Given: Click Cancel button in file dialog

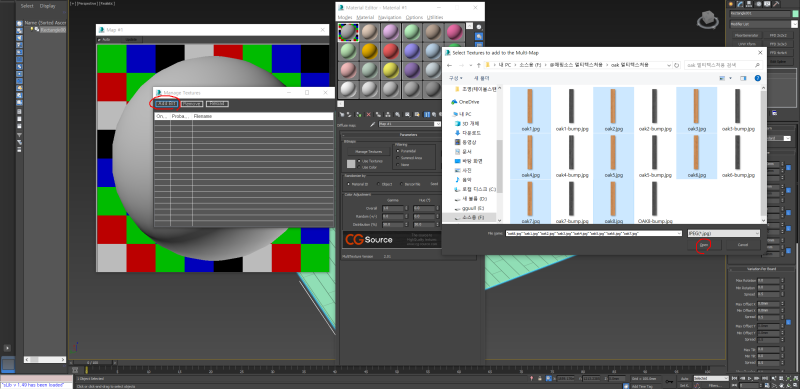Looking at the screenshot, I should (743, 245).
